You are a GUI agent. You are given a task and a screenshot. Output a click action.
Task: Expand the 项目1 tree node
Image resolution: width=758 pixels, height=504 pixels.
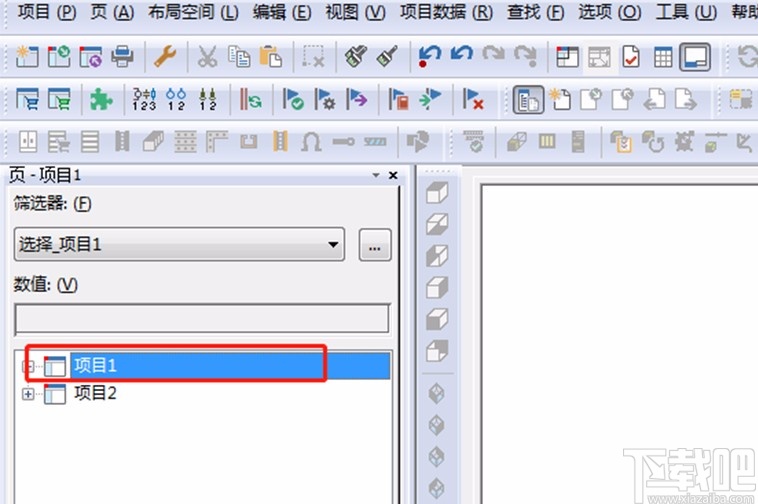pos(28,367)
